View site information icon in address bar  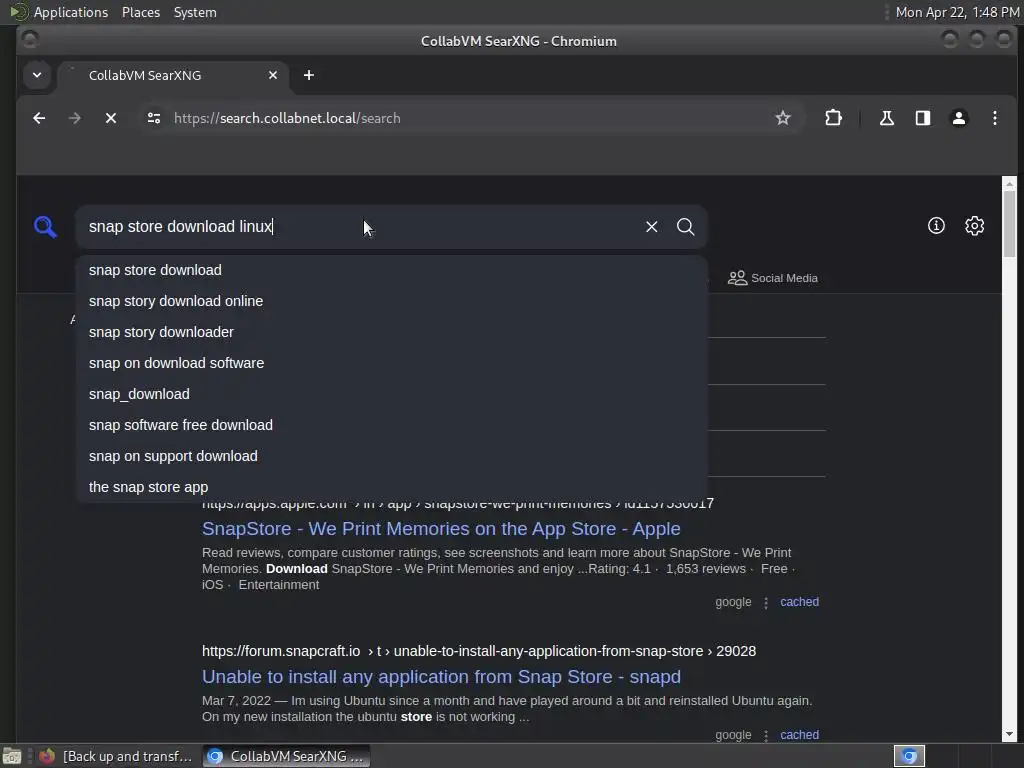click(154, 118)
